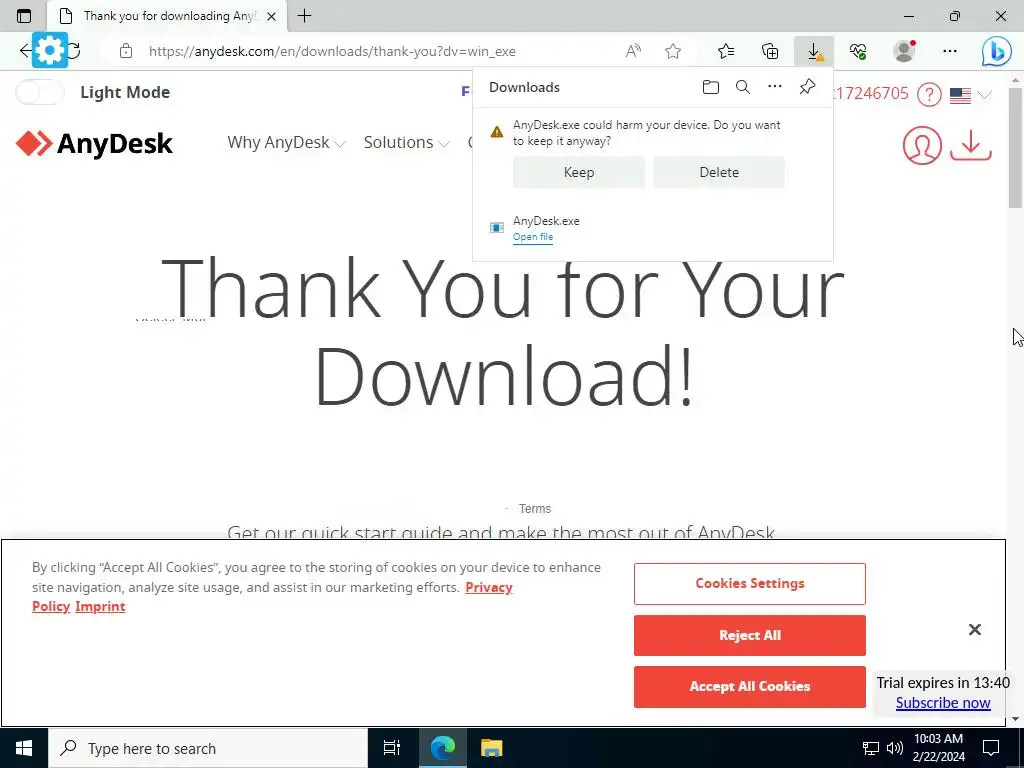Expand the Why AnyDesk menu

[x=286, y=142]
